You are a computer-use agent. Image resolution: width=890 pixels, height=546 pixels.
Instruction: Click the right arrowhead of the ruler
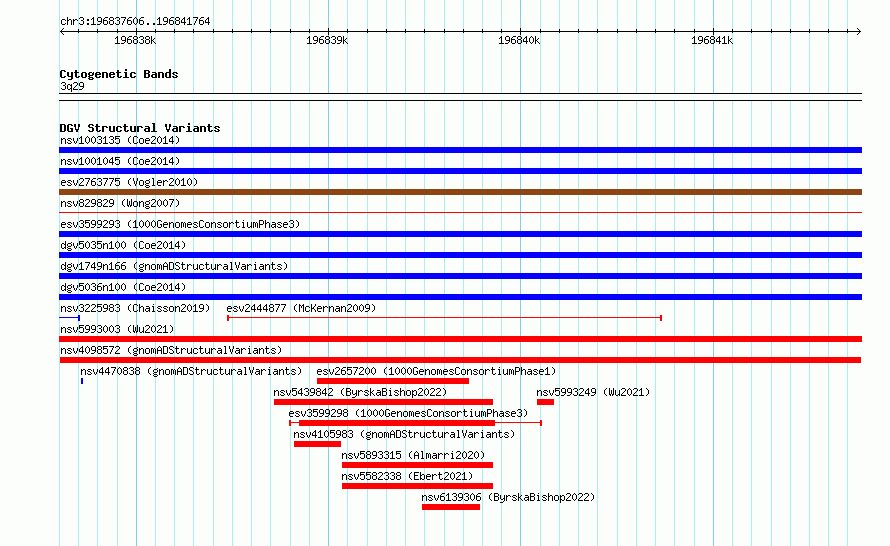[x=859, y=31]
